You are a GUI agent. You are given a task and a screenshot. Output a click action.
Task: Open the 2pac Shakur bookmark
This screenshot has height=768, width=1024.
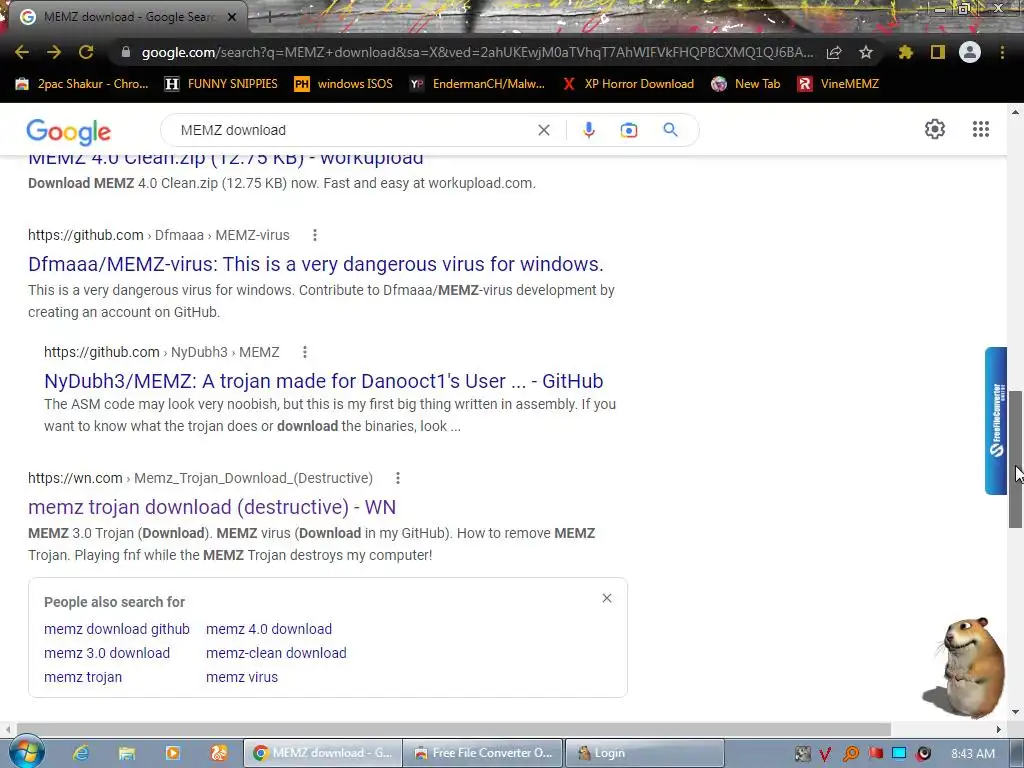(x=82, y=84)
